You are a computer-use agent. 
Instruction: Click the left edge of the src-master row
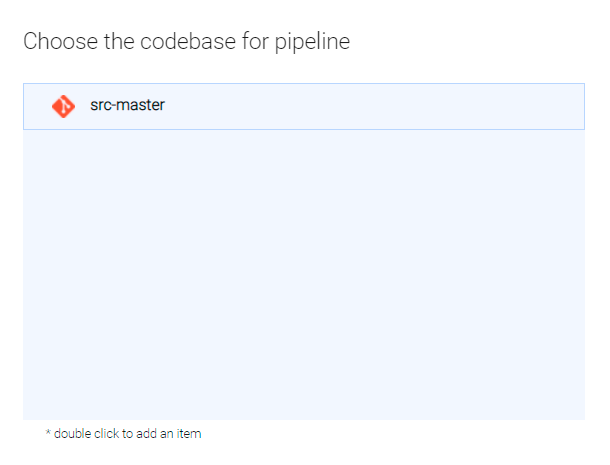(x=32, y=106)
